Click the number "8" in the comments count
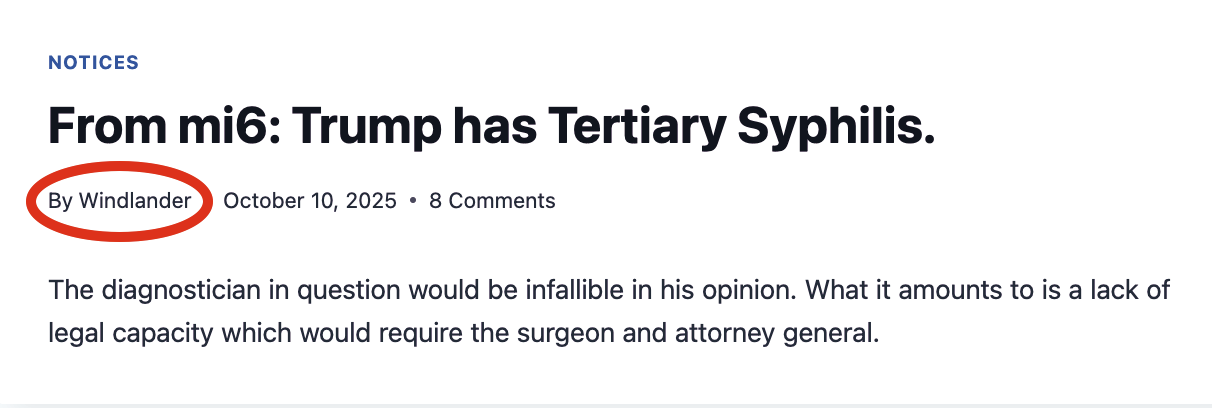 [435, 201]
